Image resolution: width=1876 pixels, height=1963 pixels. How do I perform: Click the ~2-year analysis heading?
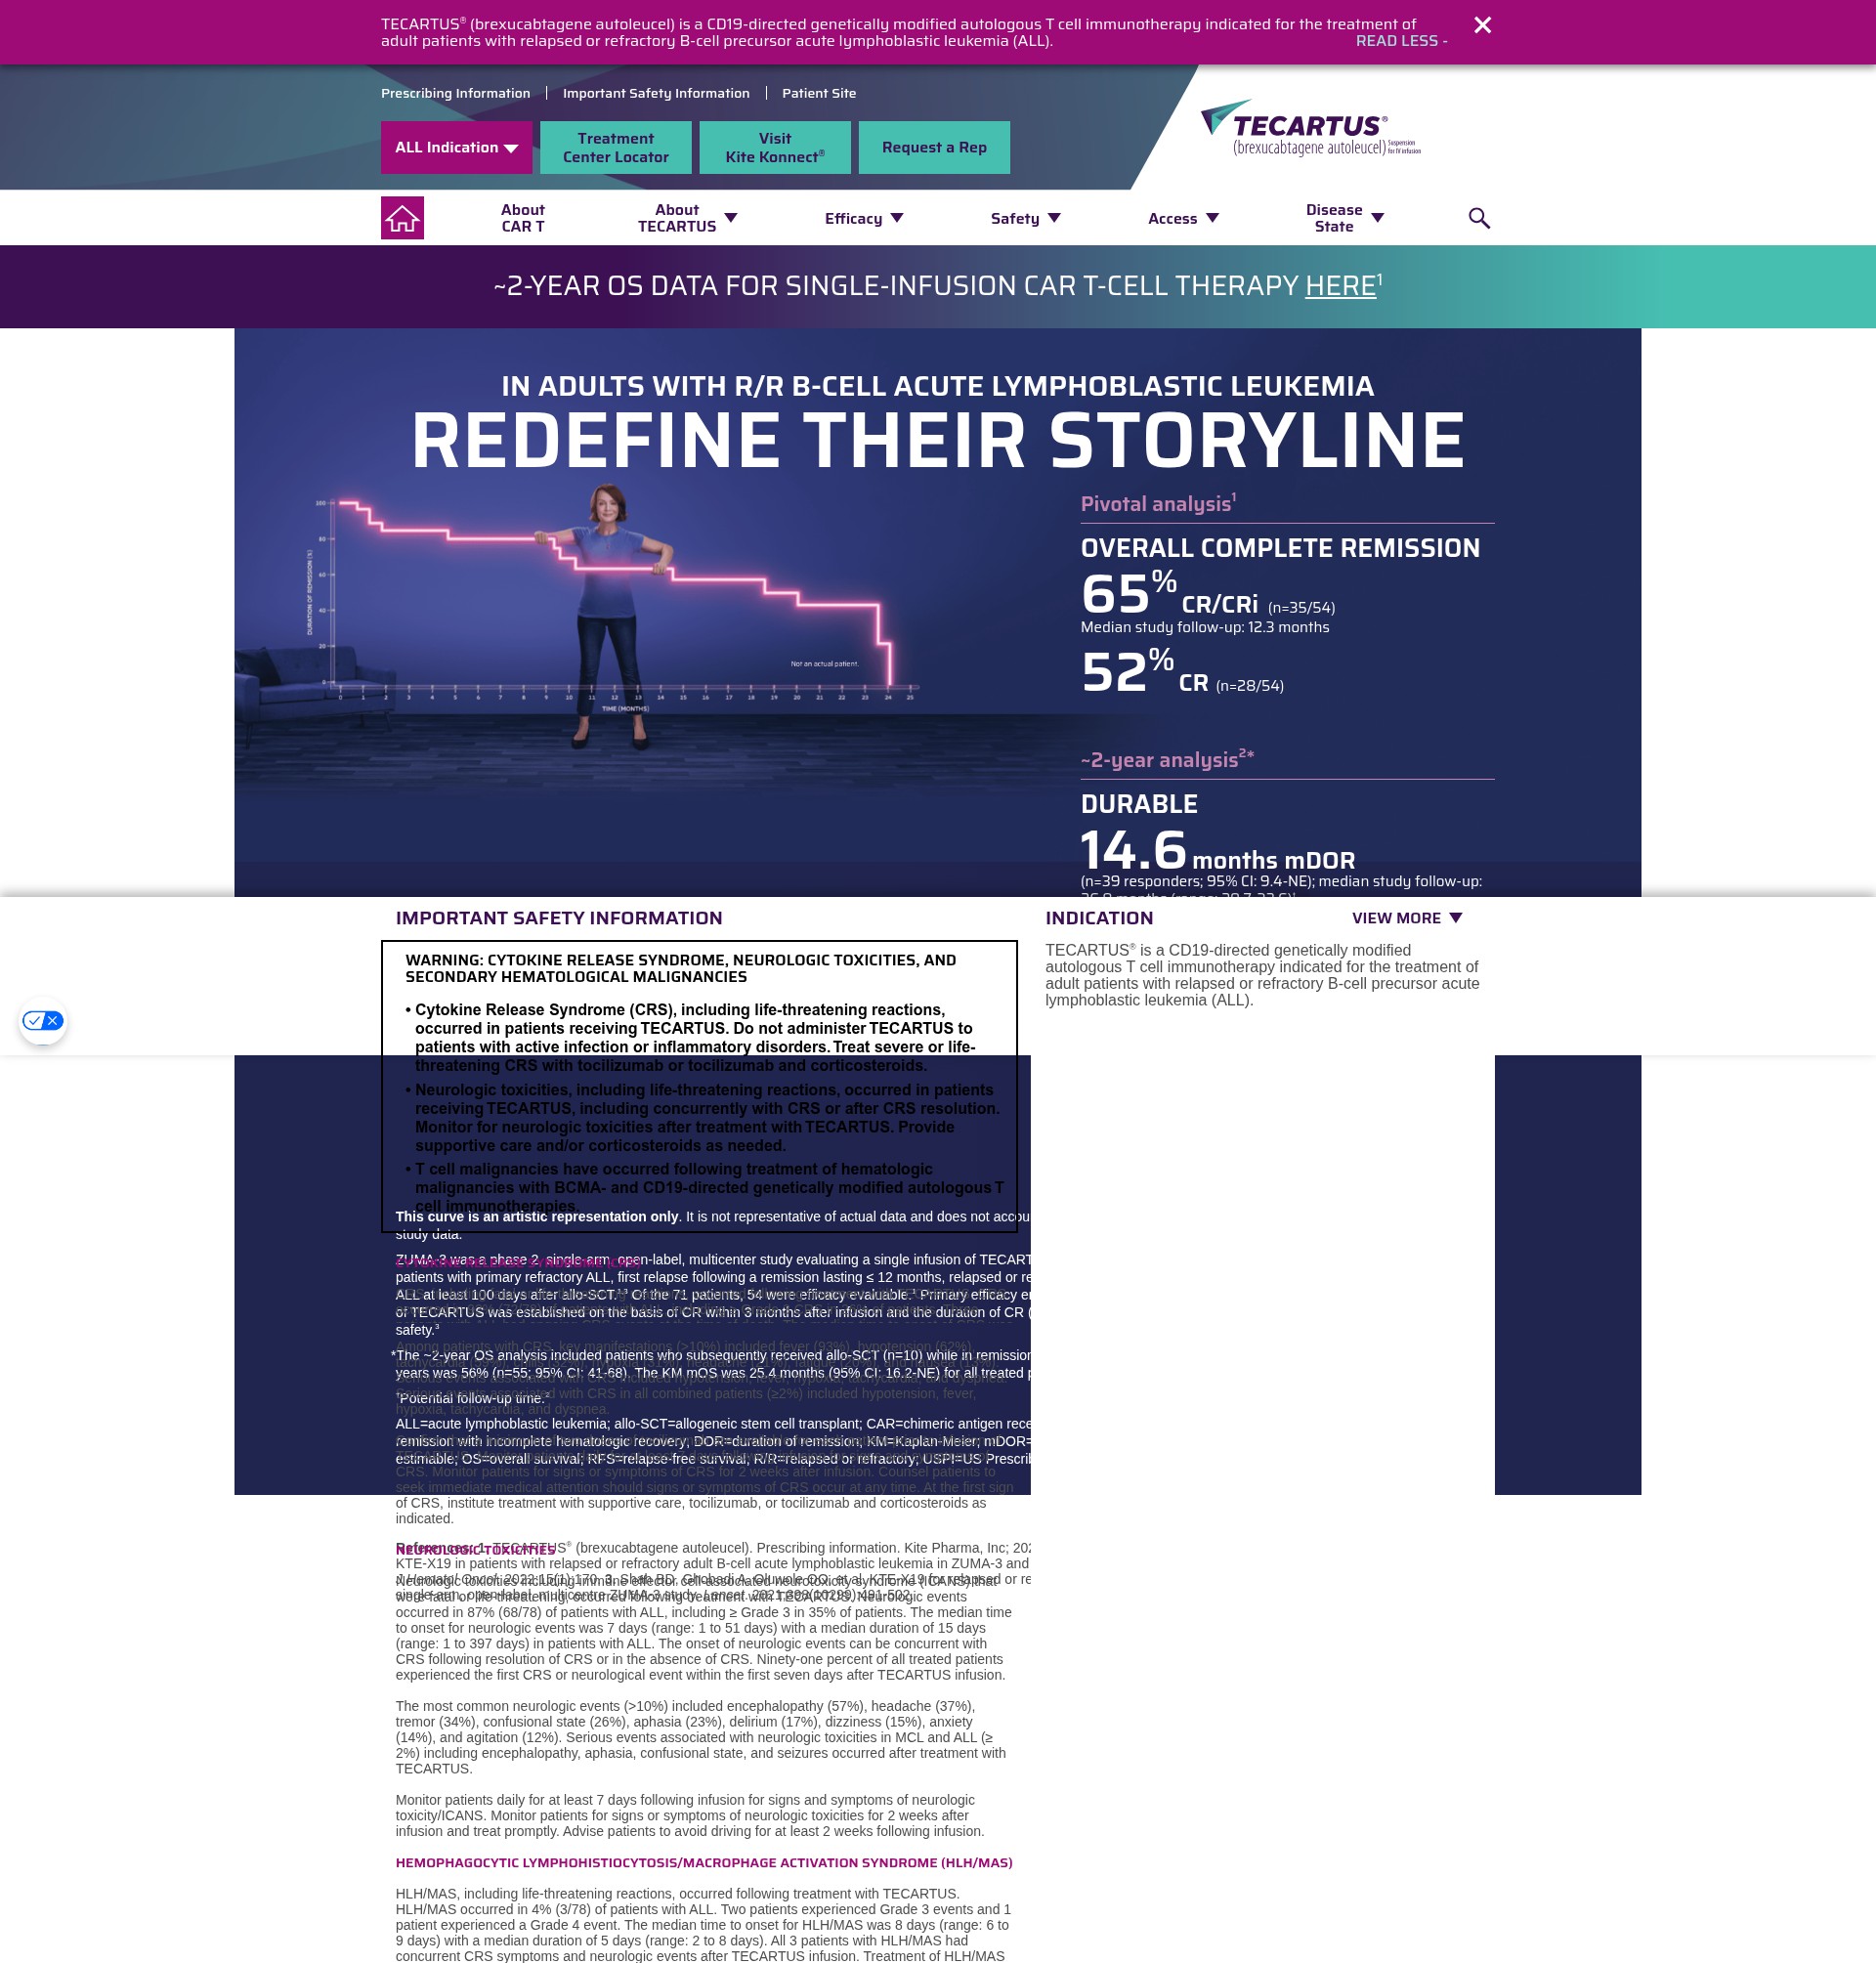(1167, 759)
